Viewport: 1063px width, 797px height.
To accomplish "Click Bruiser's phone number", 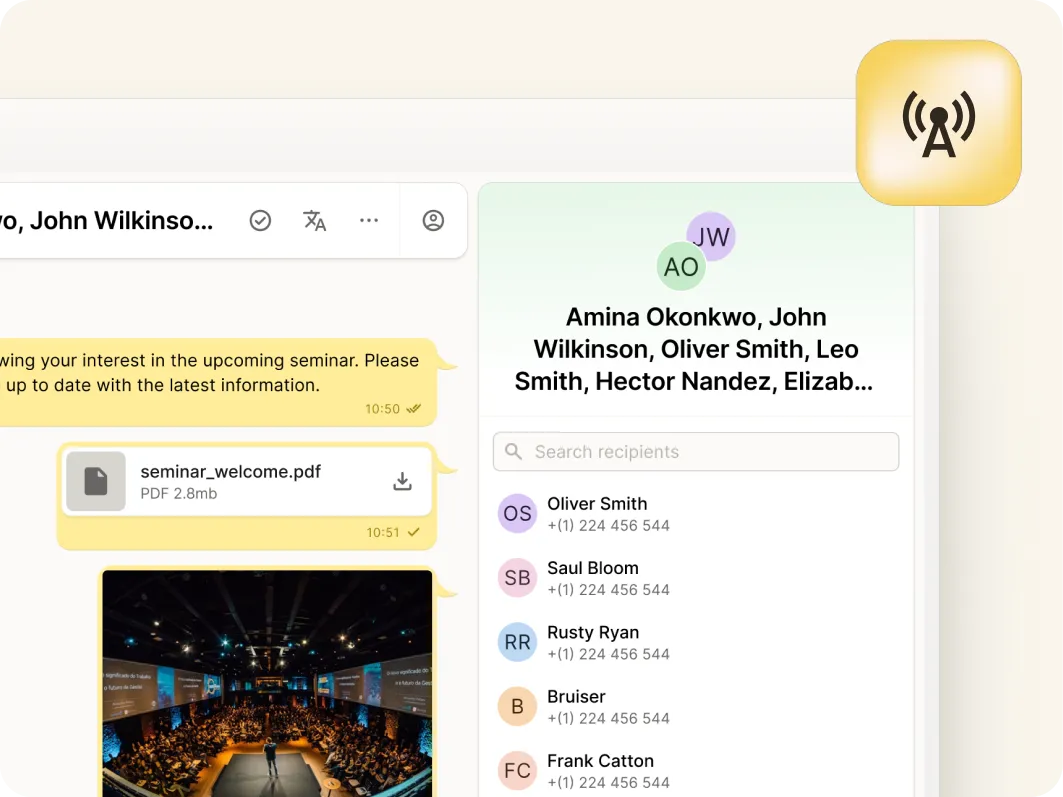I will (609, 718).
